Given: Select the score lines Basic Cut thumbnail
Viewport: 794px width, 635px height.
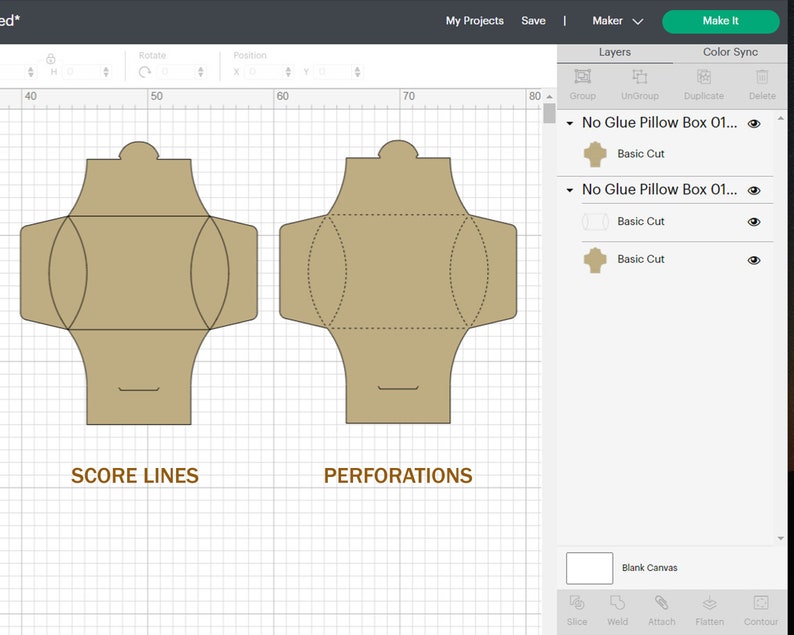Looking at the screenshot, I should tap(595, 222).
